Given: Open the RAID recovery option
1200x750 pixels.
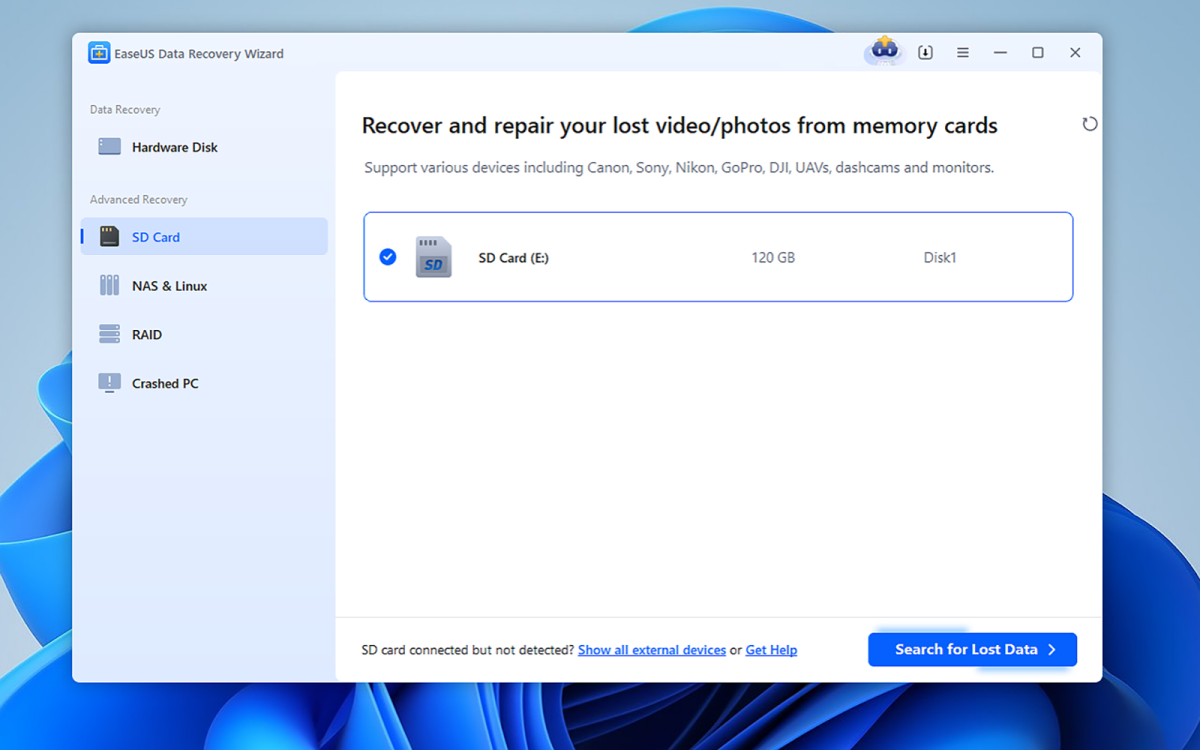Looking at the screenshot, I should 146,335.
